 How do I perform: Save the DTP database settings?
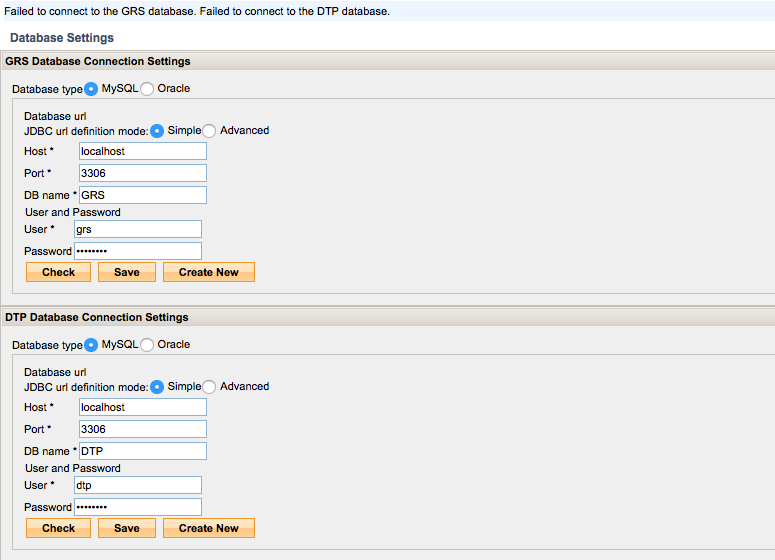(127, 528)
